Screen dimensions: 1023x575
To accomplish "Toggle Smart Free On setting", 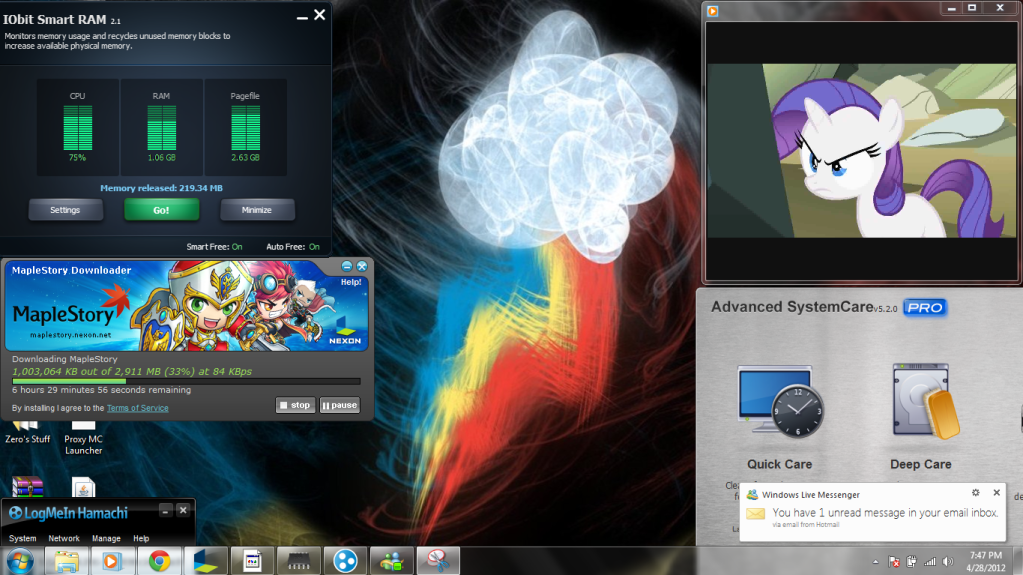I will pyautogui.click(x=237, y=247).
